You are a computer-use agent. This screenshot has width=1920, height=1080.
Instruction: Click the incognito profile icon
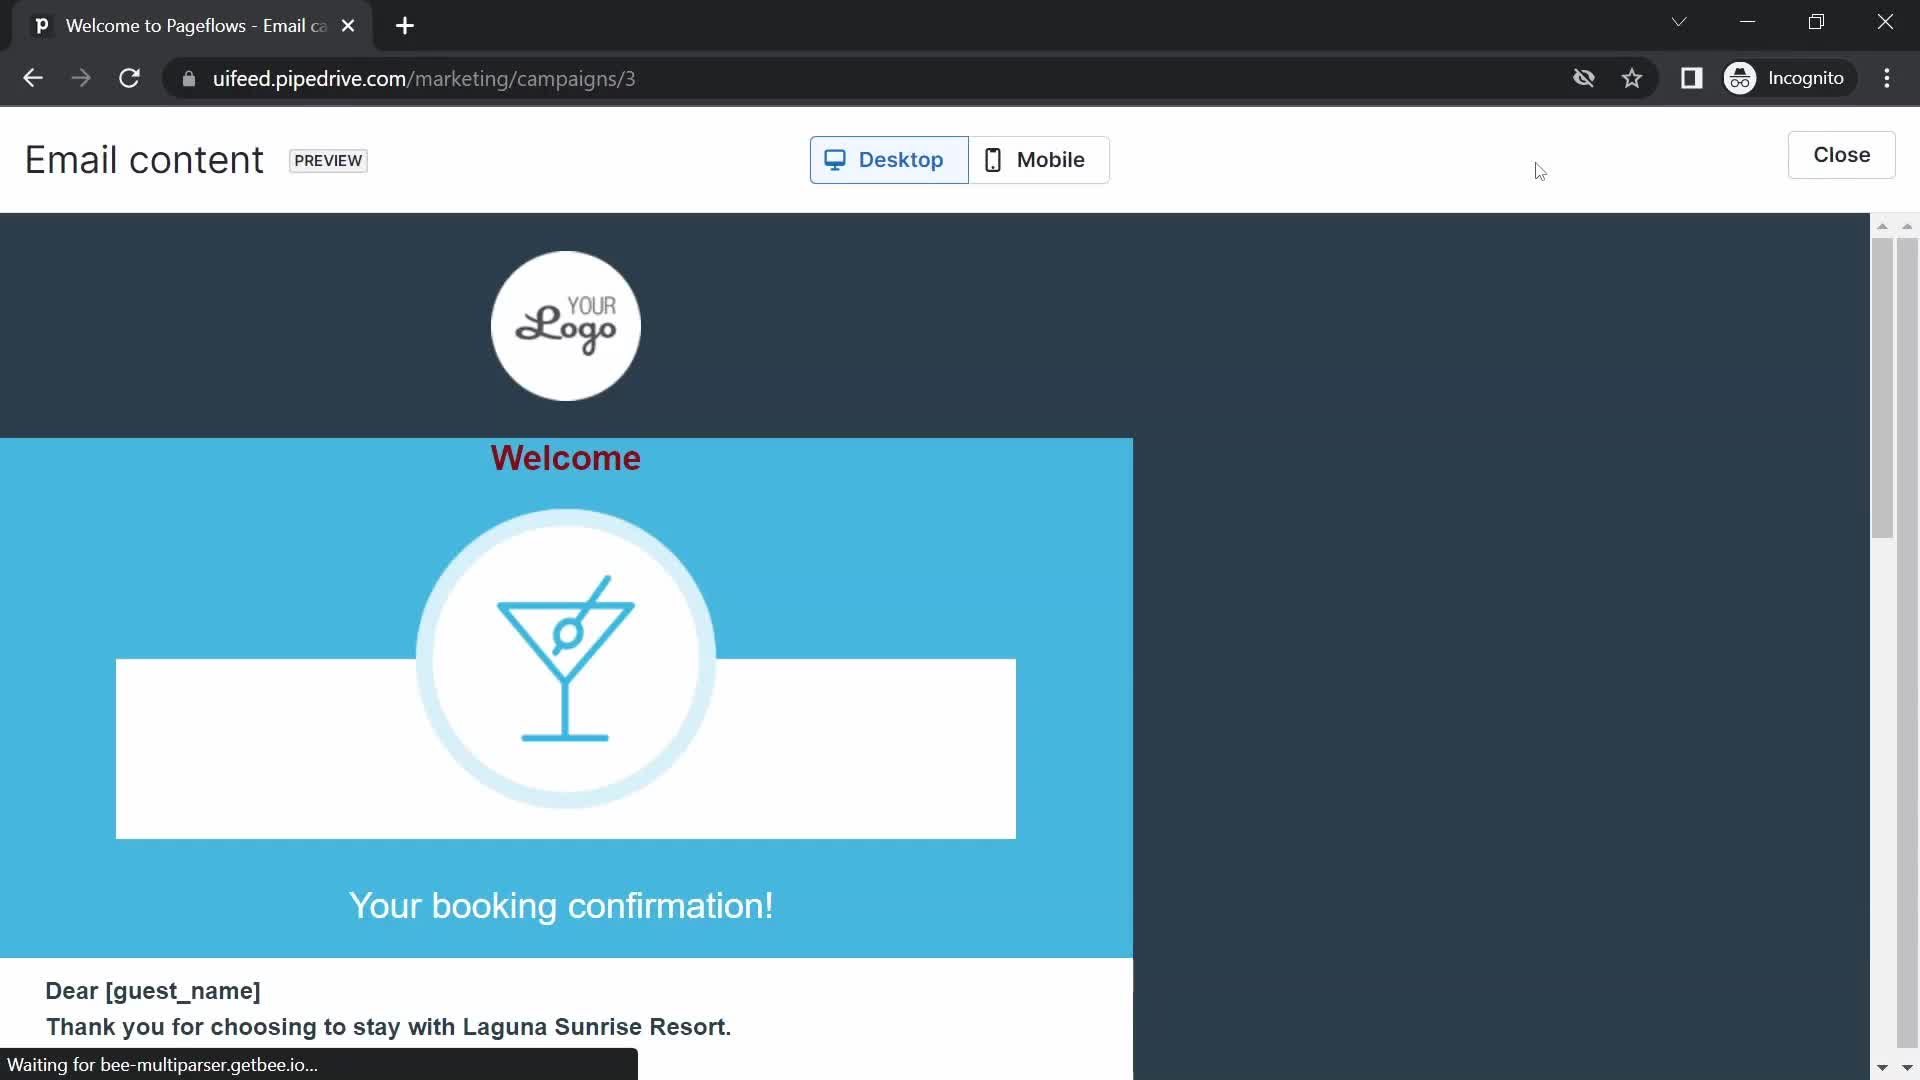tap(1741, 78)
